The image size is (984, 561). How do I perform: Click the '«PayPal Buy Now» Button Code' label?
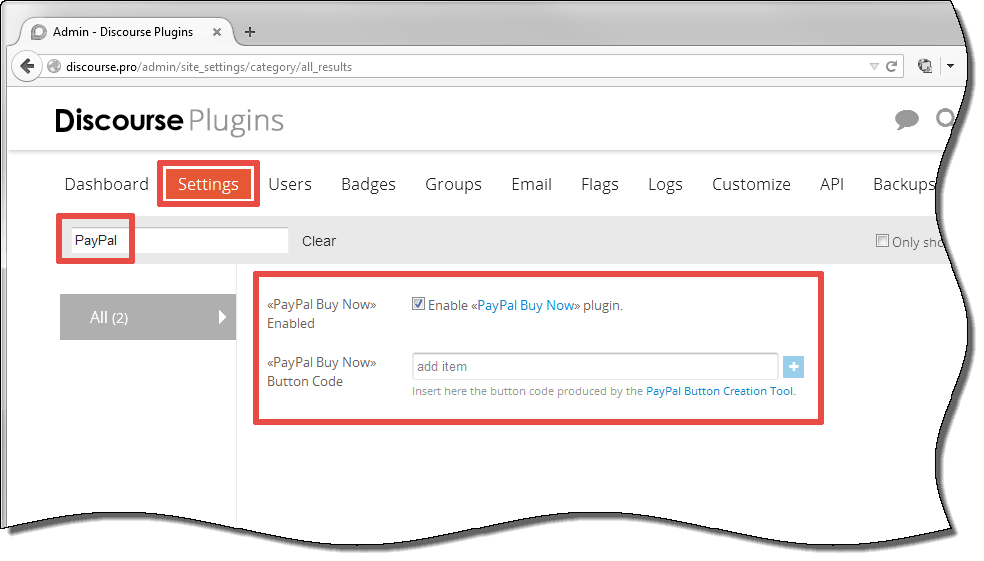point(321,372)
